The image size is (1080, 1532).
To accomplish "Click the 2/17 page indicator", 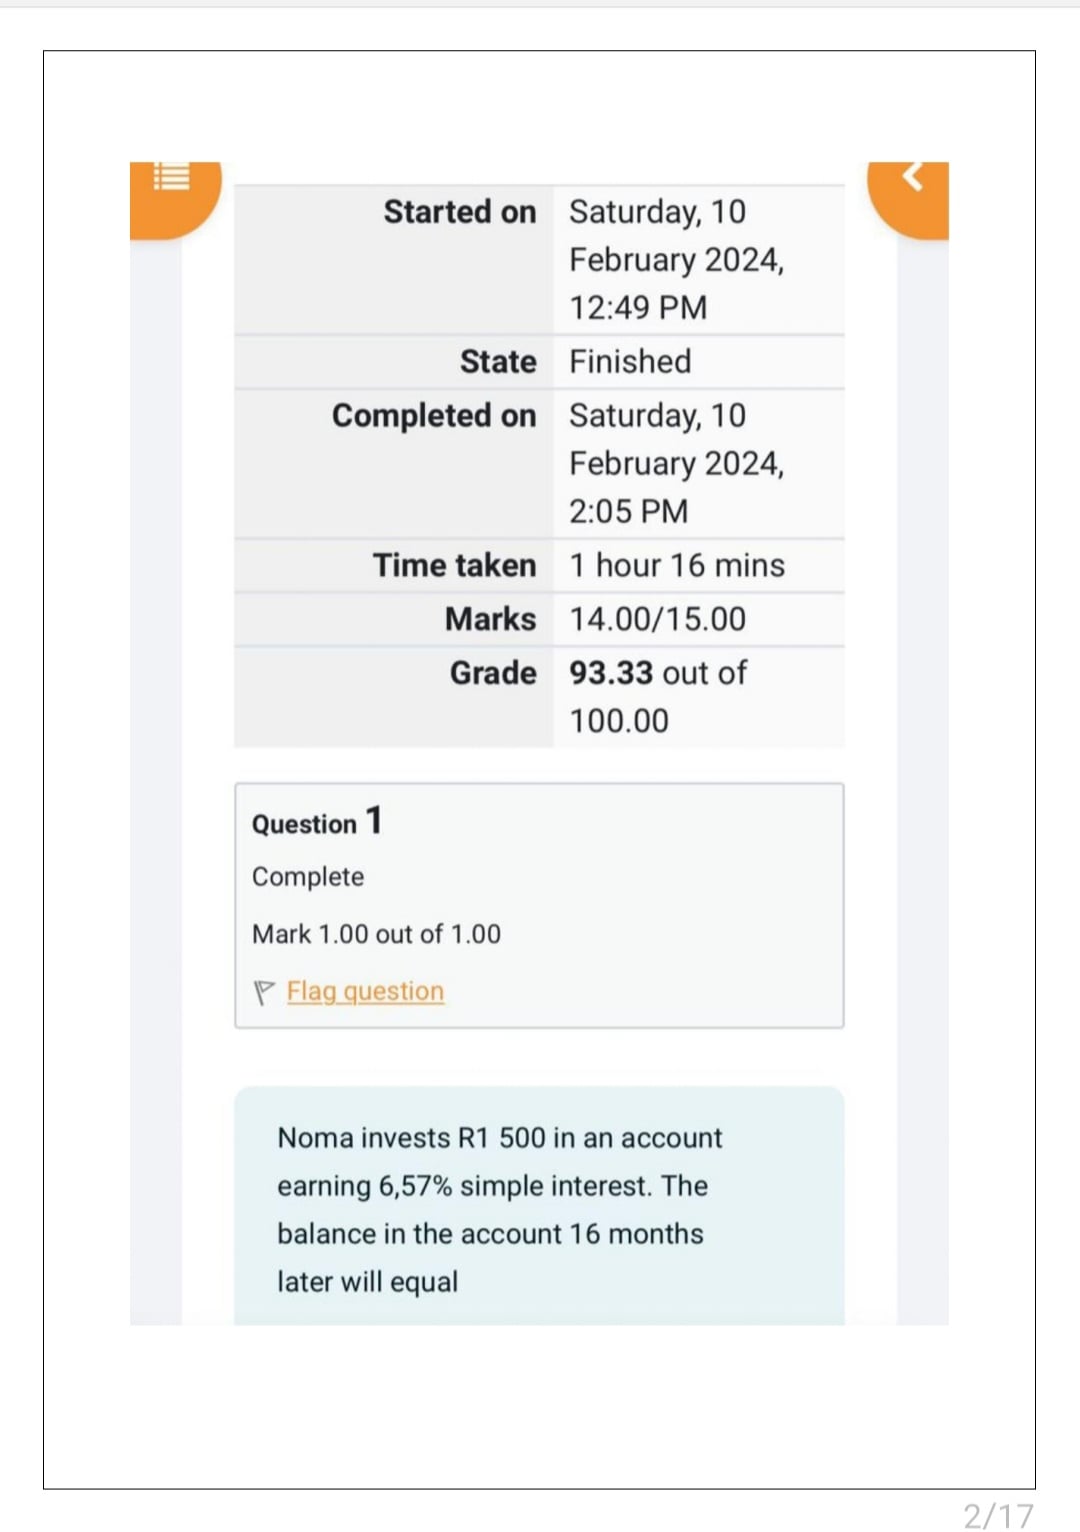I will coord(998,1515).
